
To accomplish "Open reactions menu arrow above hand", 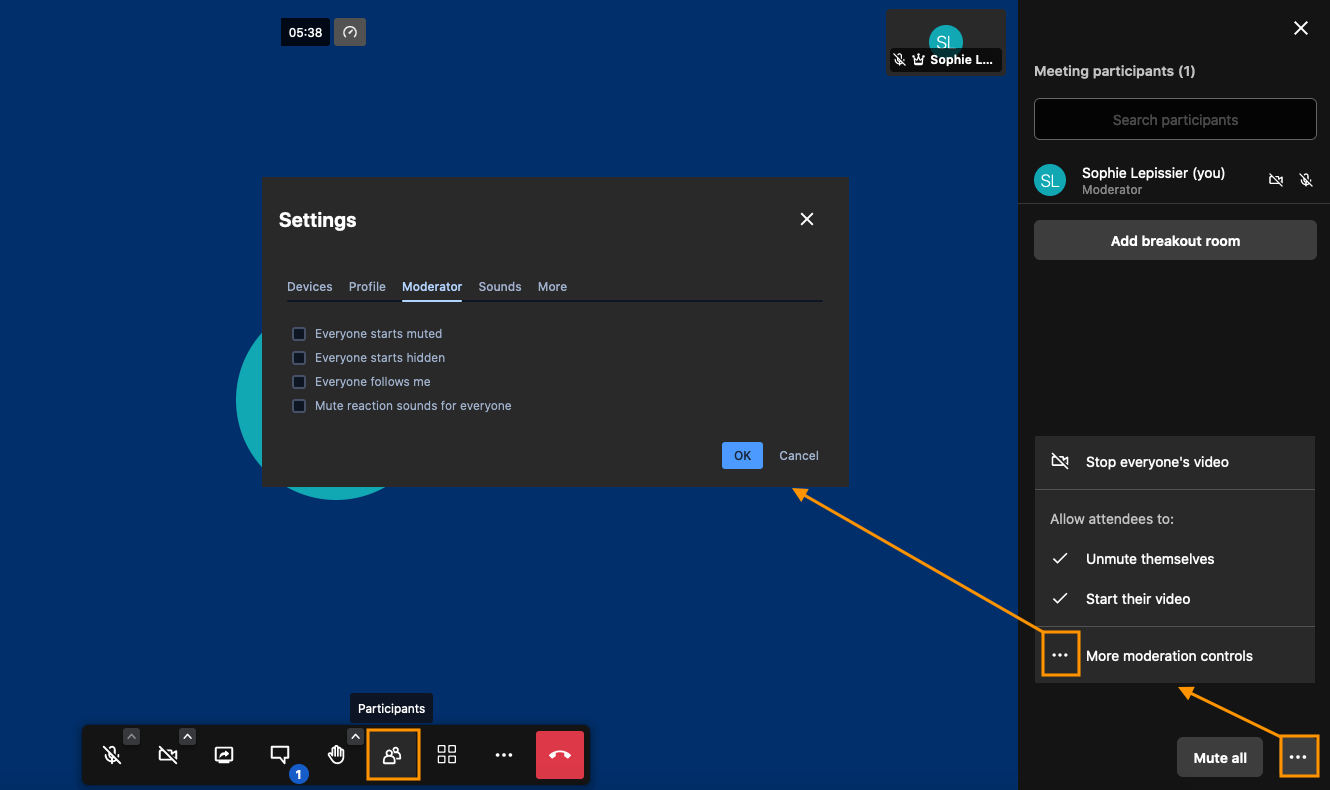I will coord(355,737).
